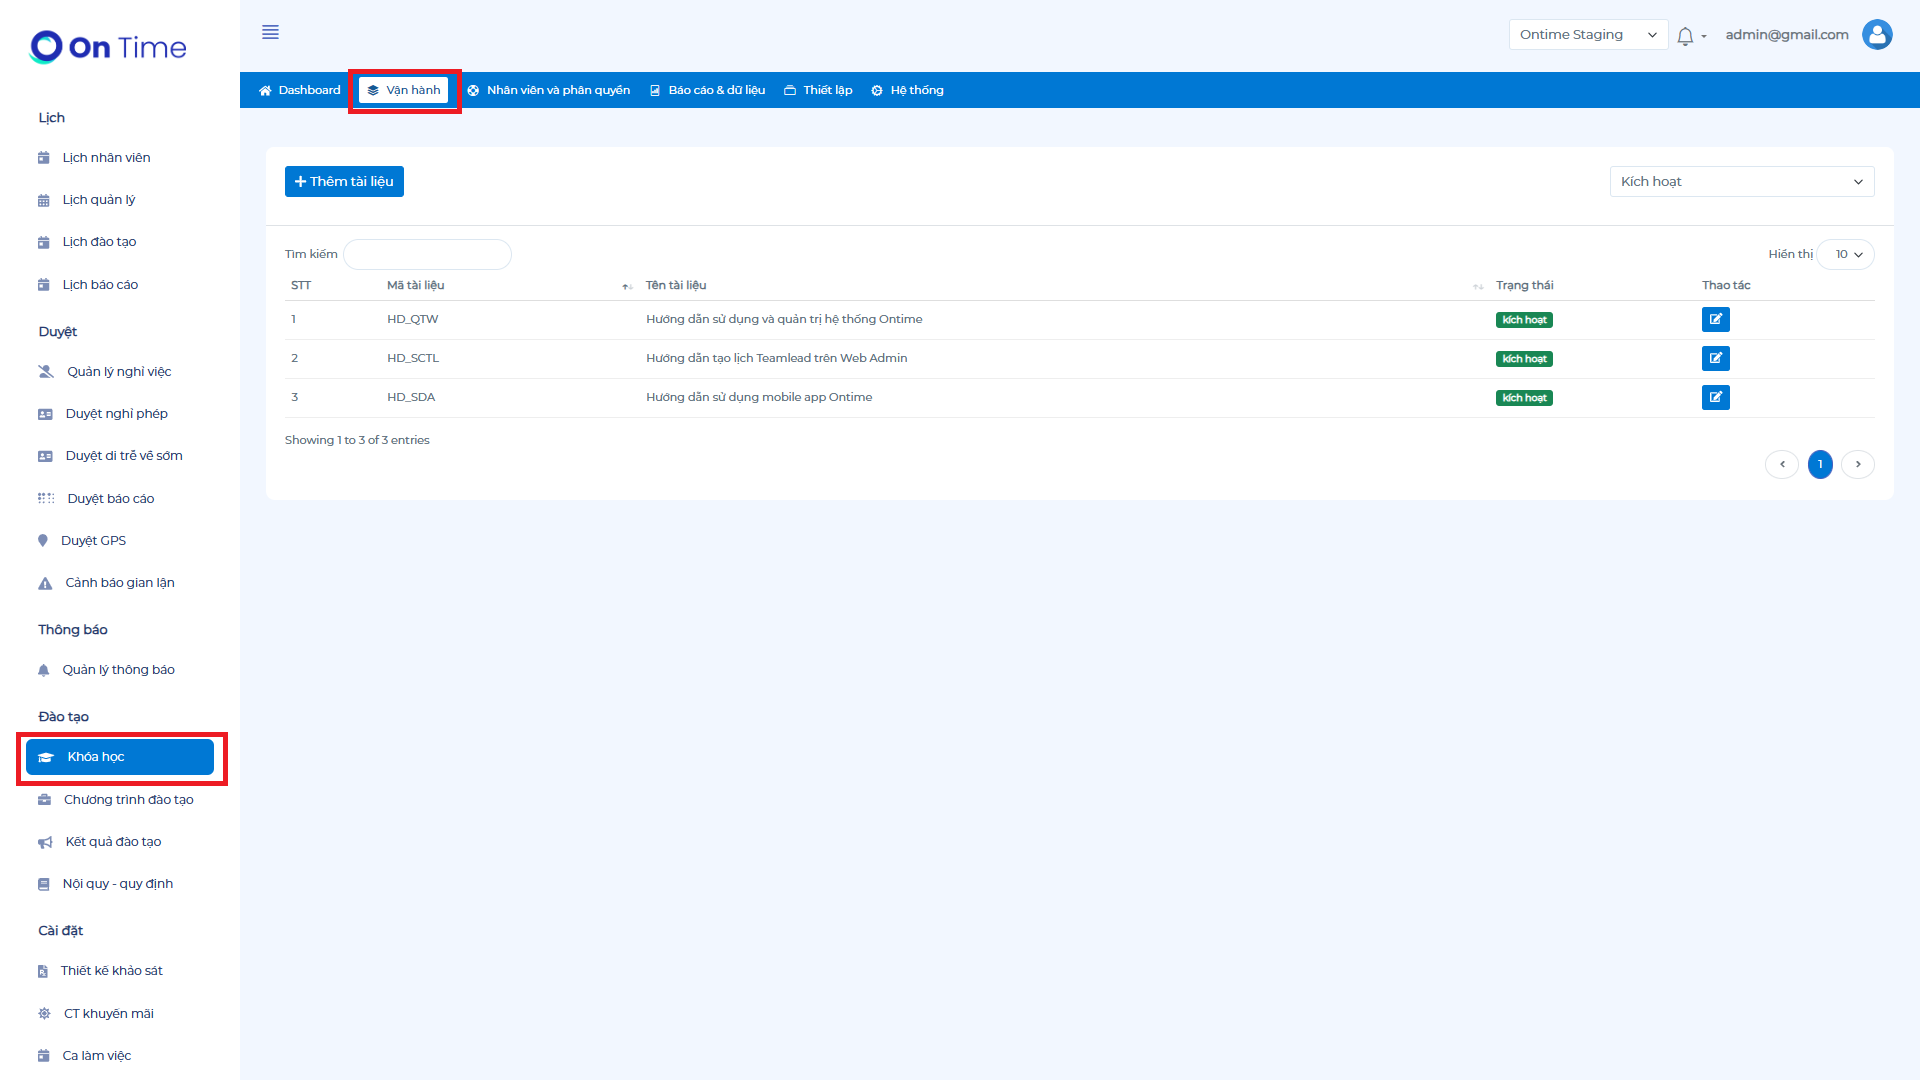Click the On Time logo

pyautogui.click(x=108, y=47)
